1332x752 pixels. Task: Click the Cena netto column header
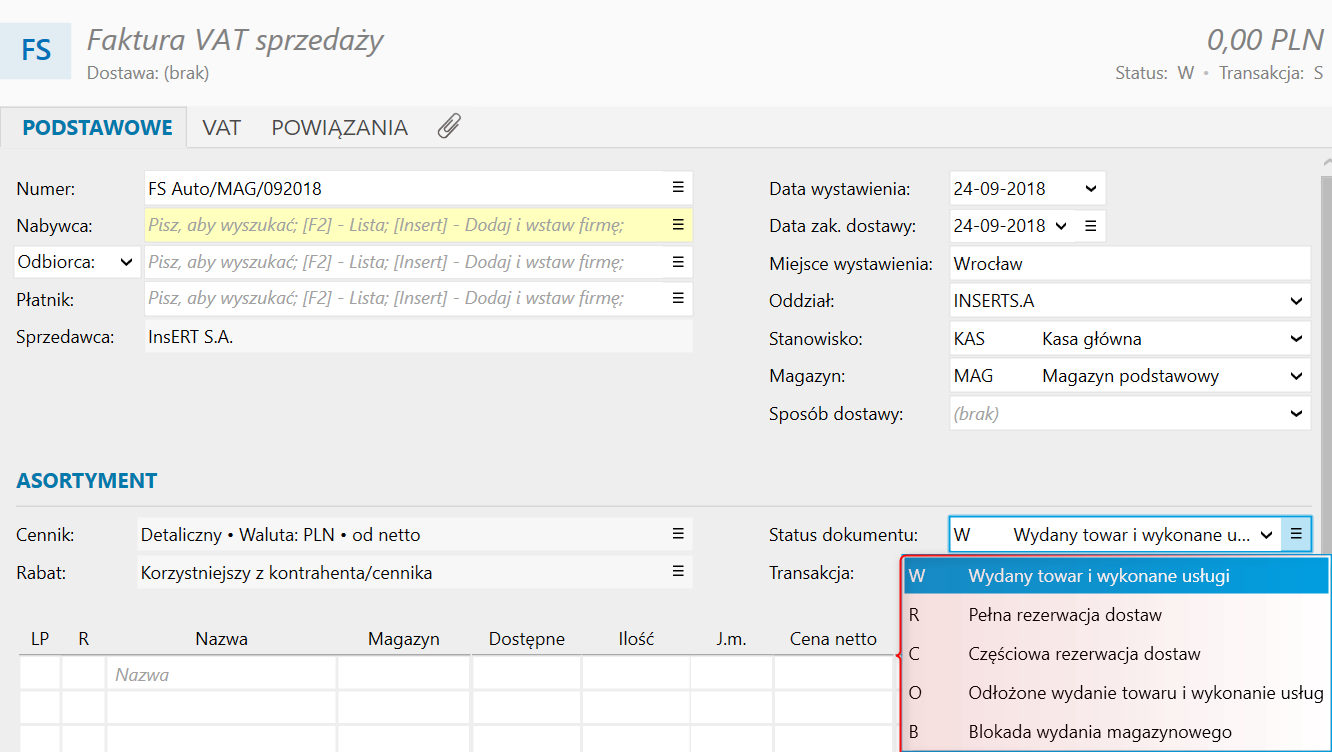[833, 639]
